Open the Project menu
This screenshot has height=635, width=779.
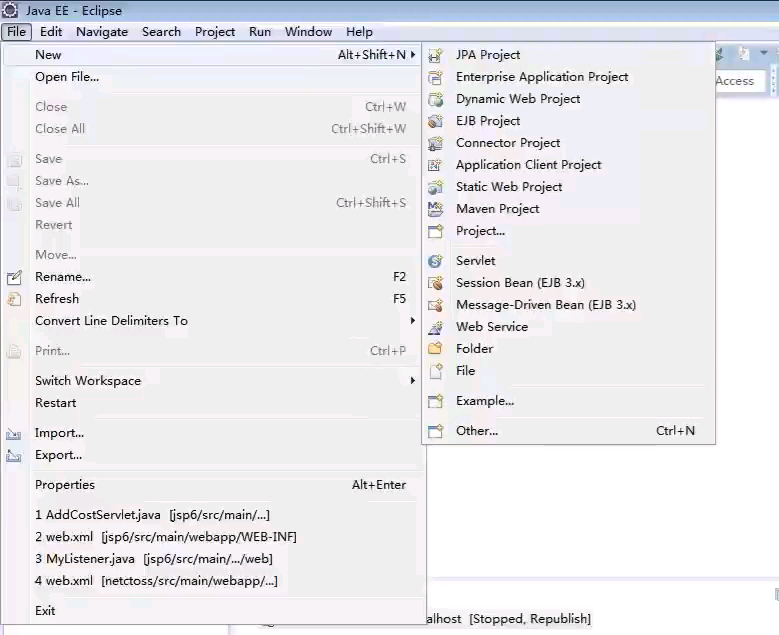(215, 32)
